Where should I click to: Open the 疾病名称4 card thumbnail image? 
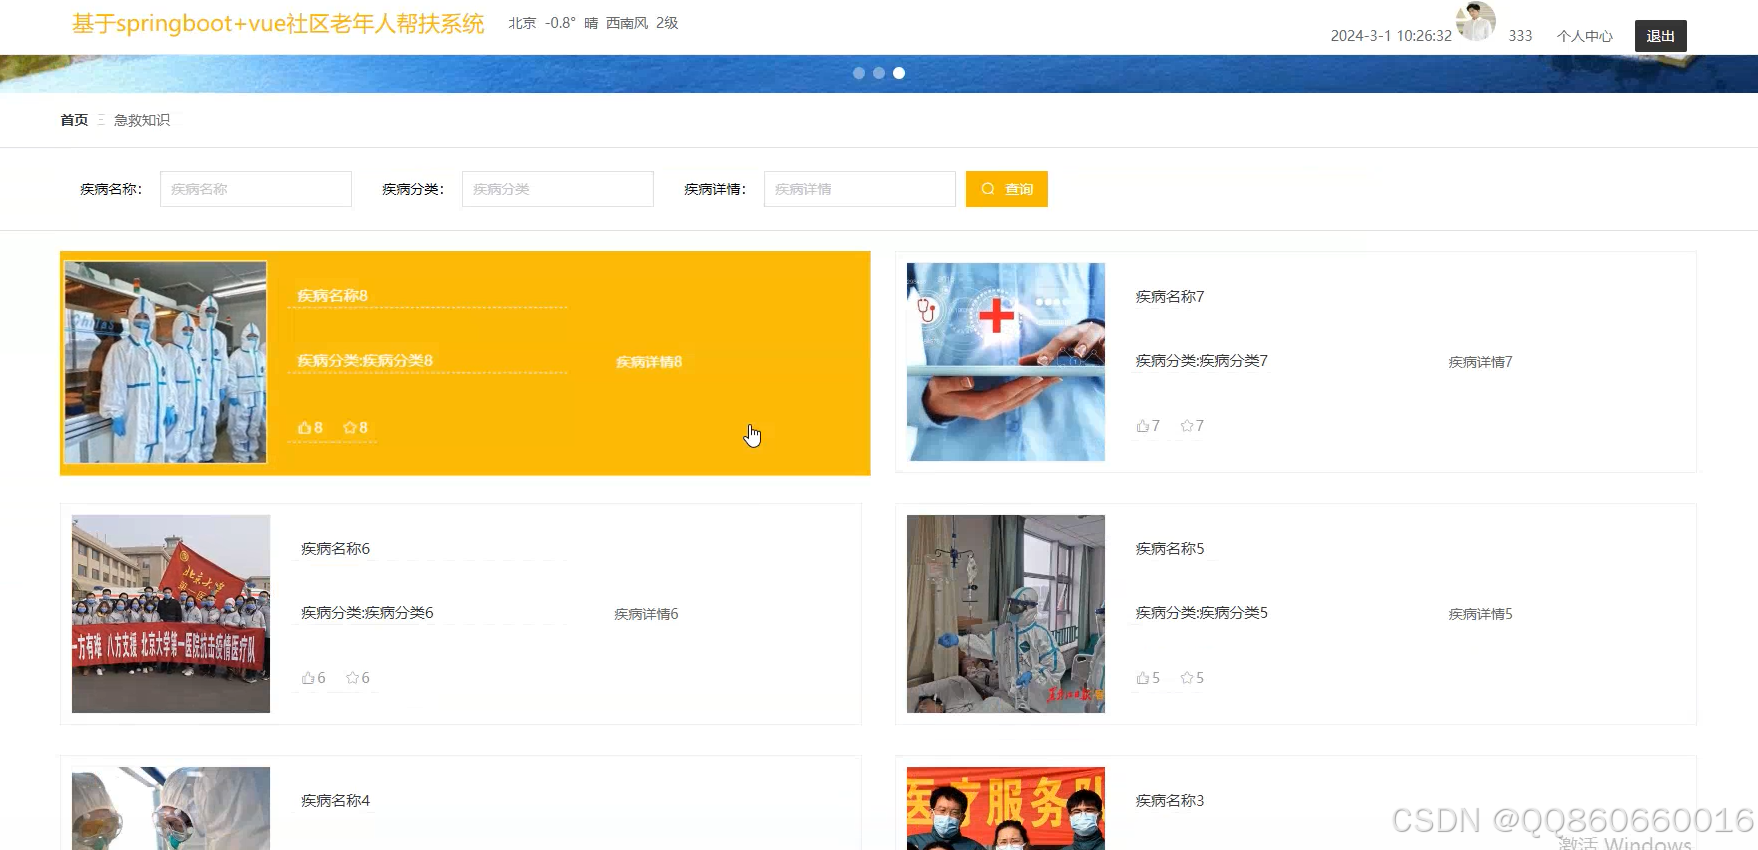coord(171,808)
